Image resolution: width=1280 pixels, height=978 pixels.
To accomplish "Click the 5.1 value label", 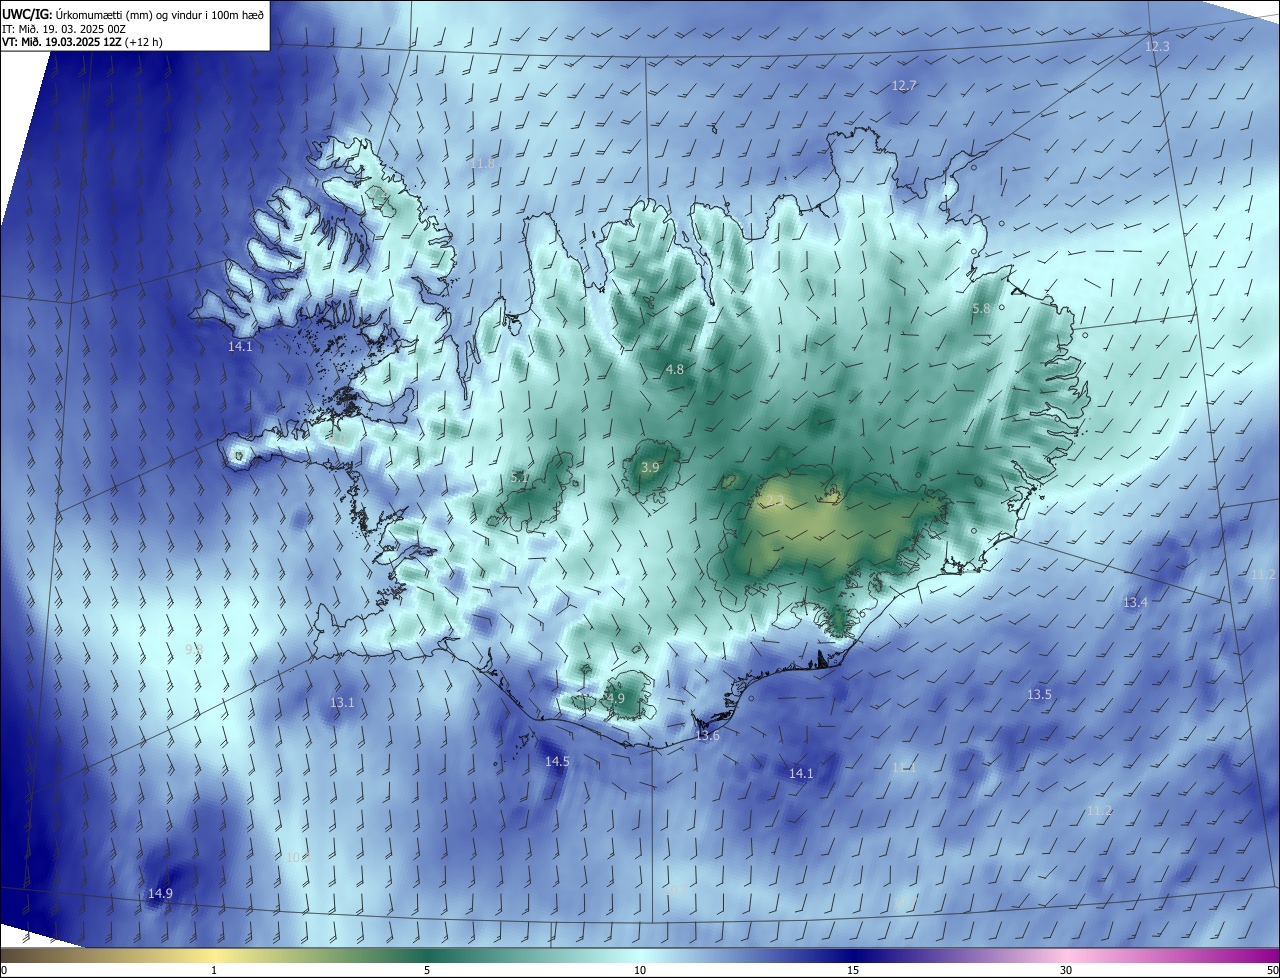I will coord(520,478).
